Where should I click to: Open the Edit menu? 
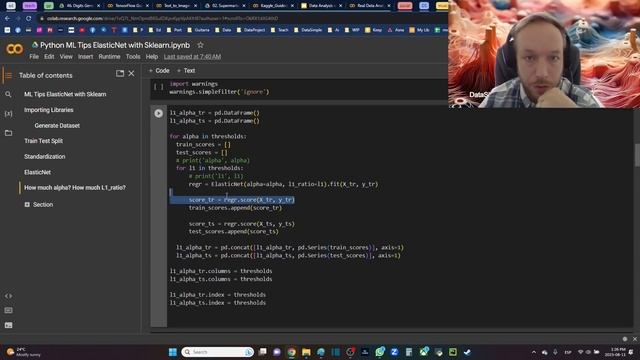click(x=49, y=57)
